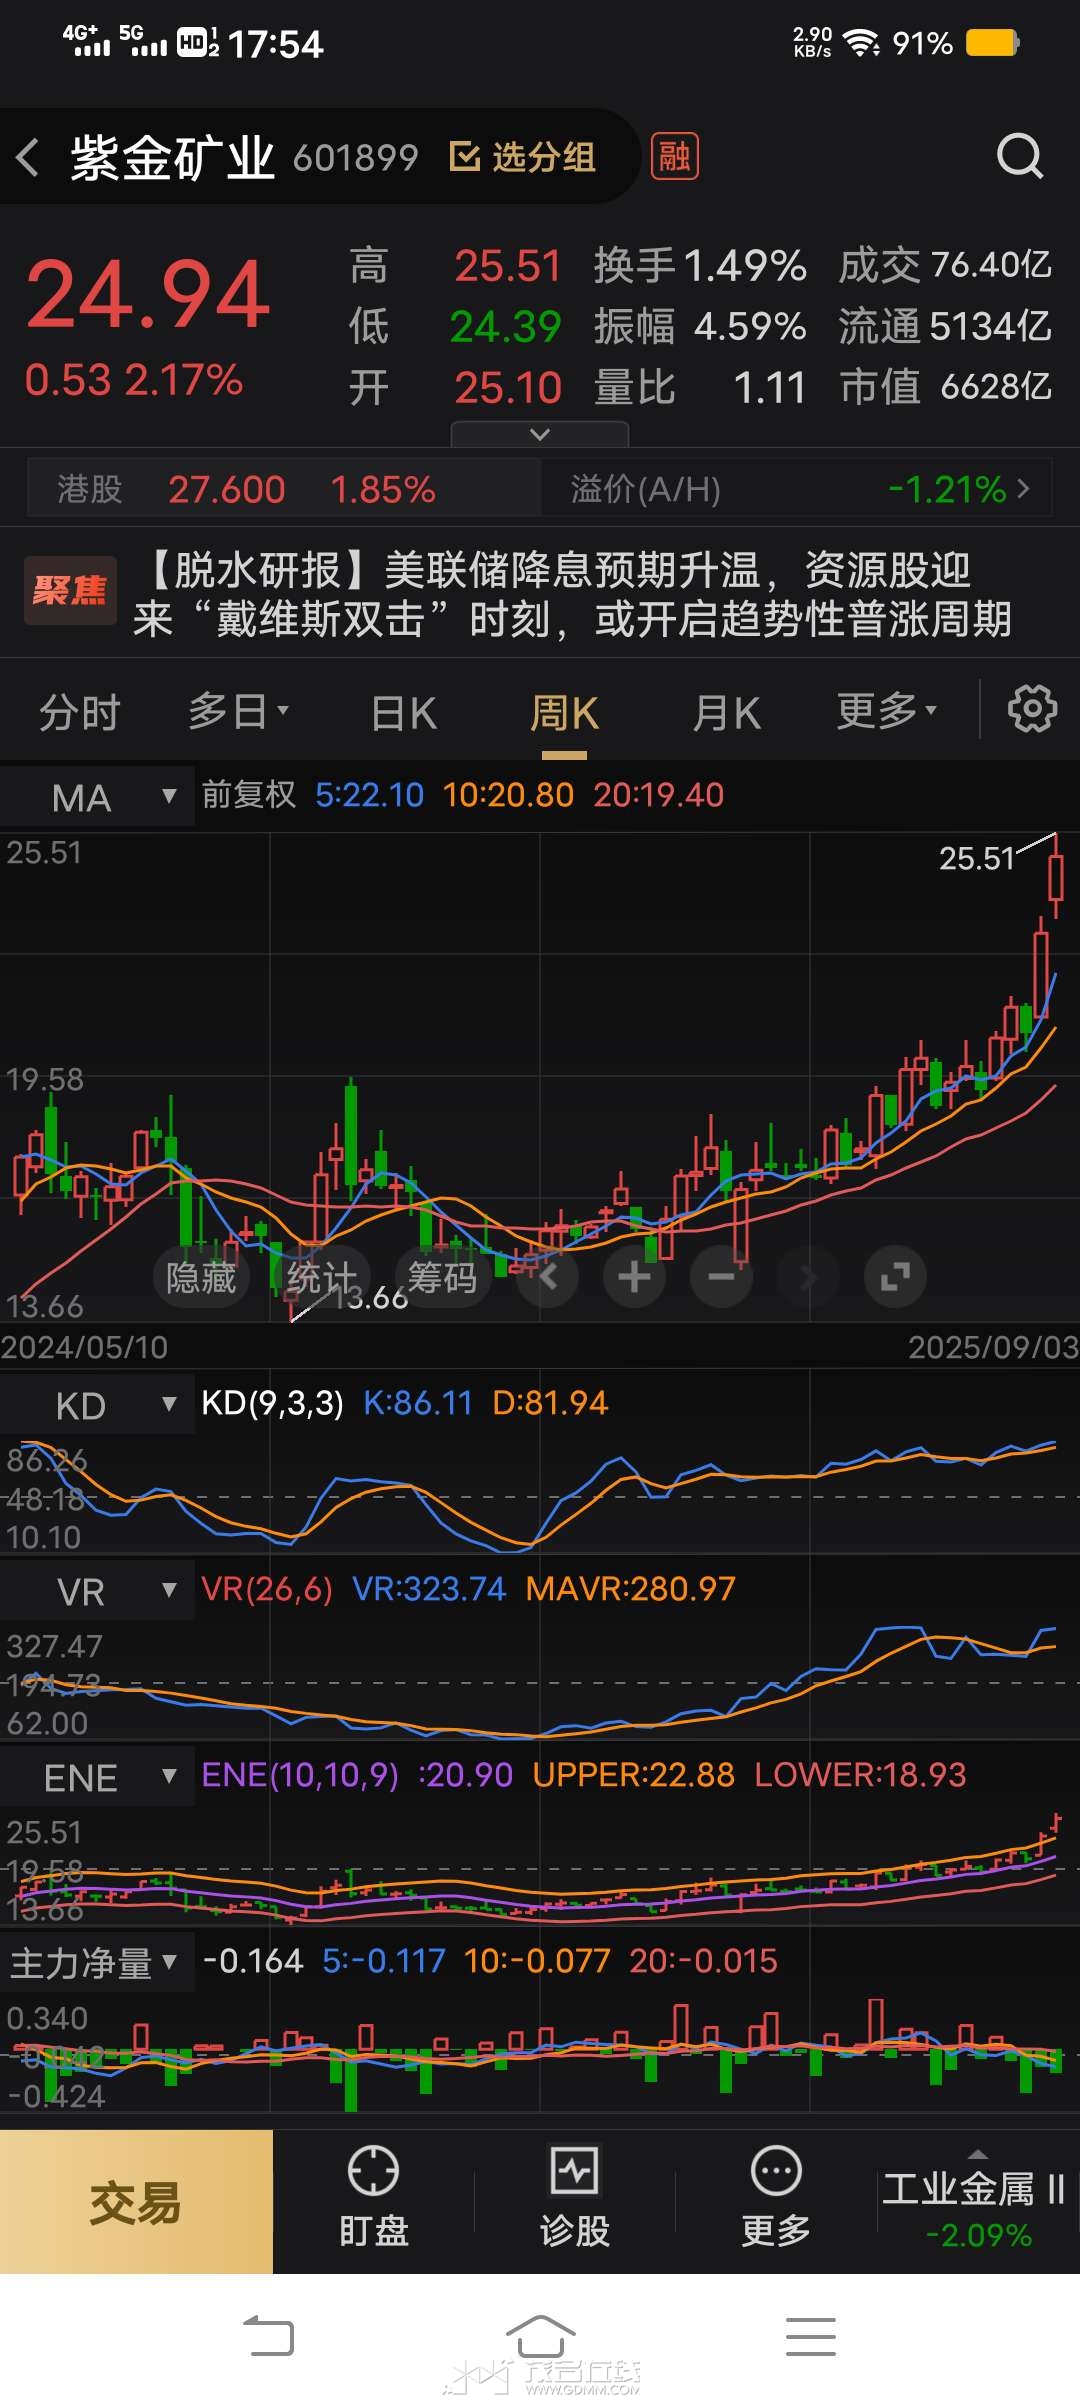Open the VR indicator dropdown

[98, 1592]
